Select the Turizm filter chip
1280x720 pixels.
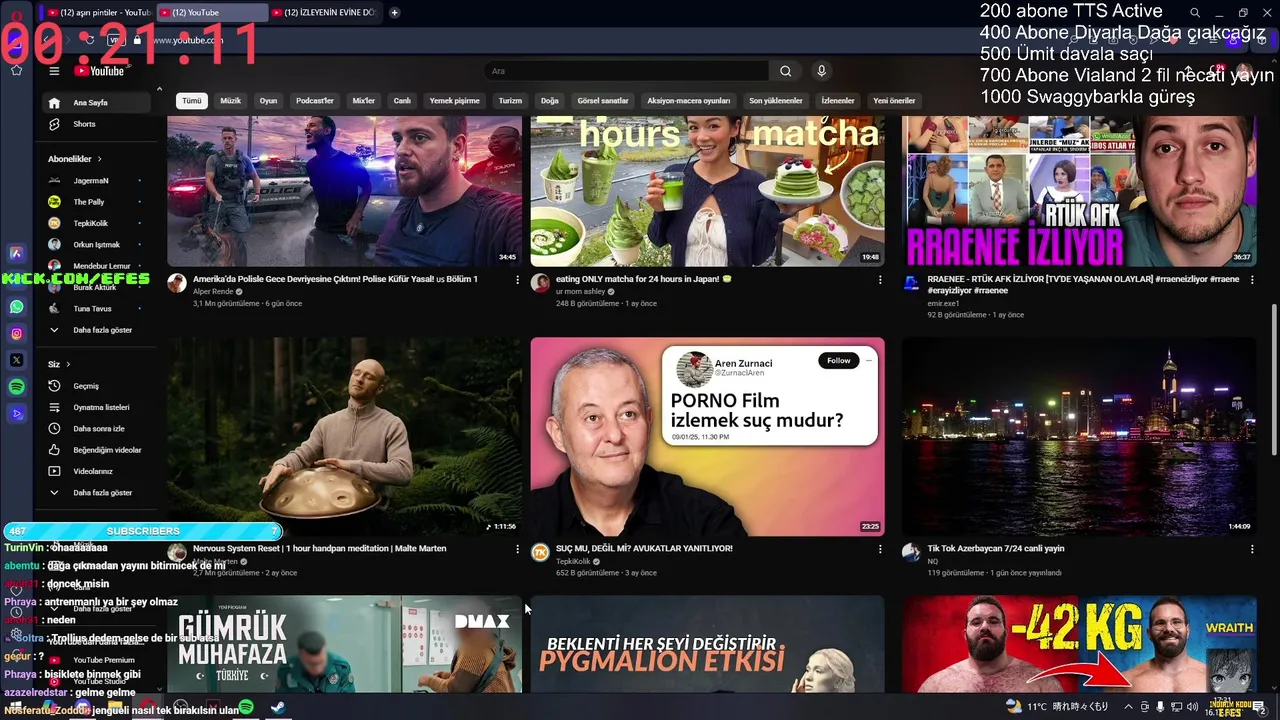pyautogui.click(x=510, y=101)
